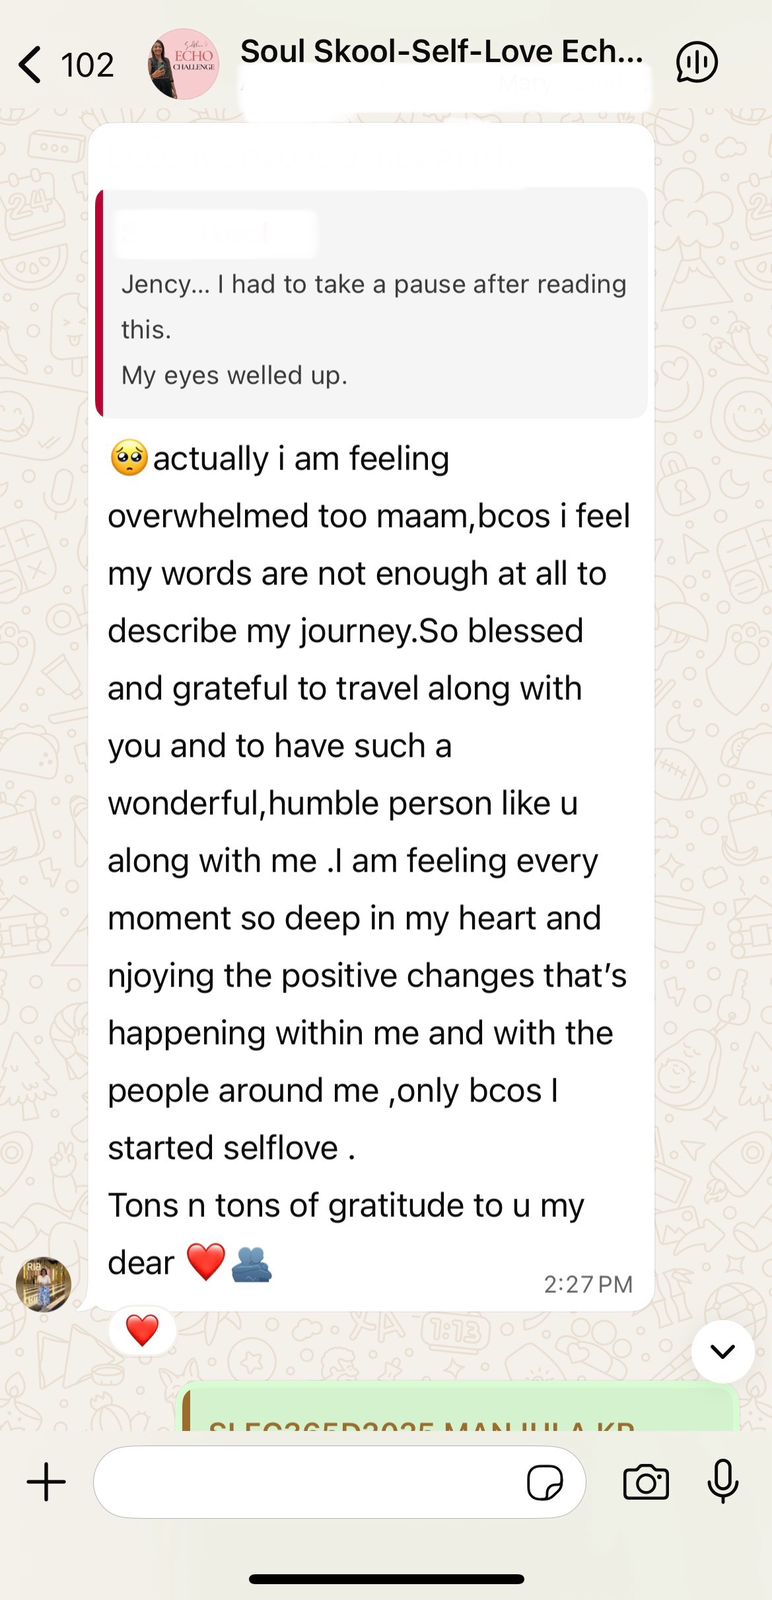Image resolution: width=772 pixels, height=1600 pixels.
Task: Tap the red heart emoji after "dear"
Action: (206, 1263)
